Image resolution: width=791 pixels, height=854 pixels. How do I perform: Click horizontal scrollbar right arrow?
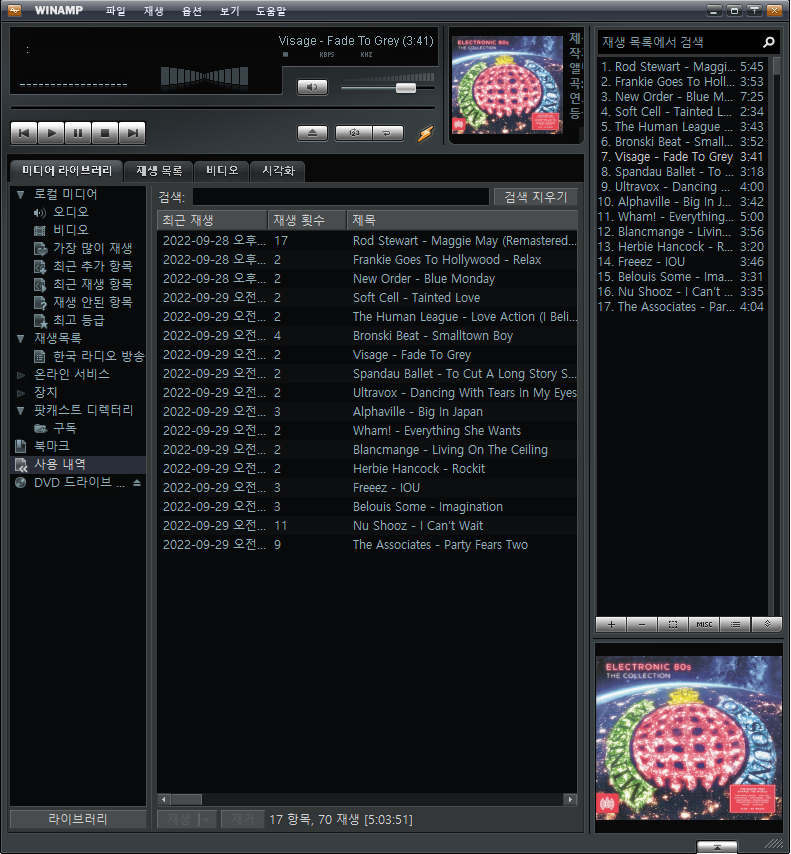[570, 800]
